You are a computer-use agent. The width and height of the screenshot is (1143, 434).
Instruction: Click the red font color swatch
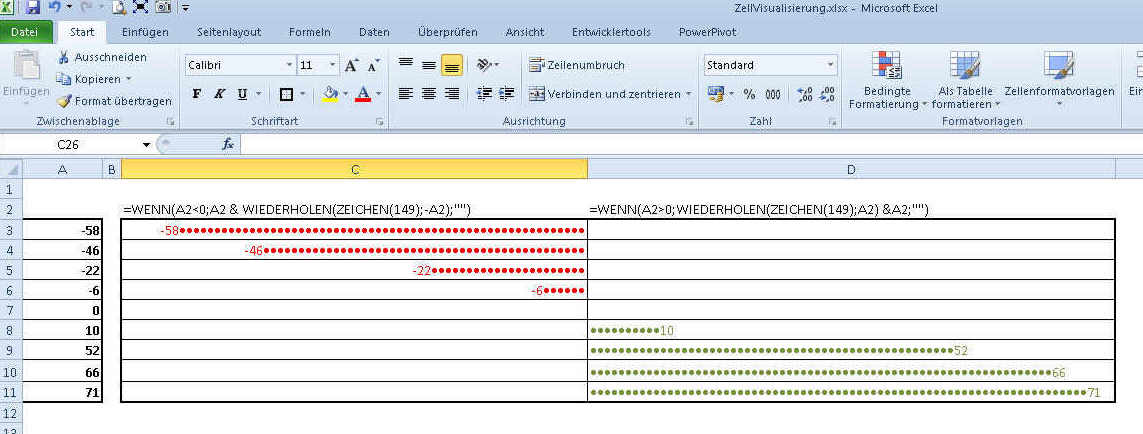[x=362, y=94]
